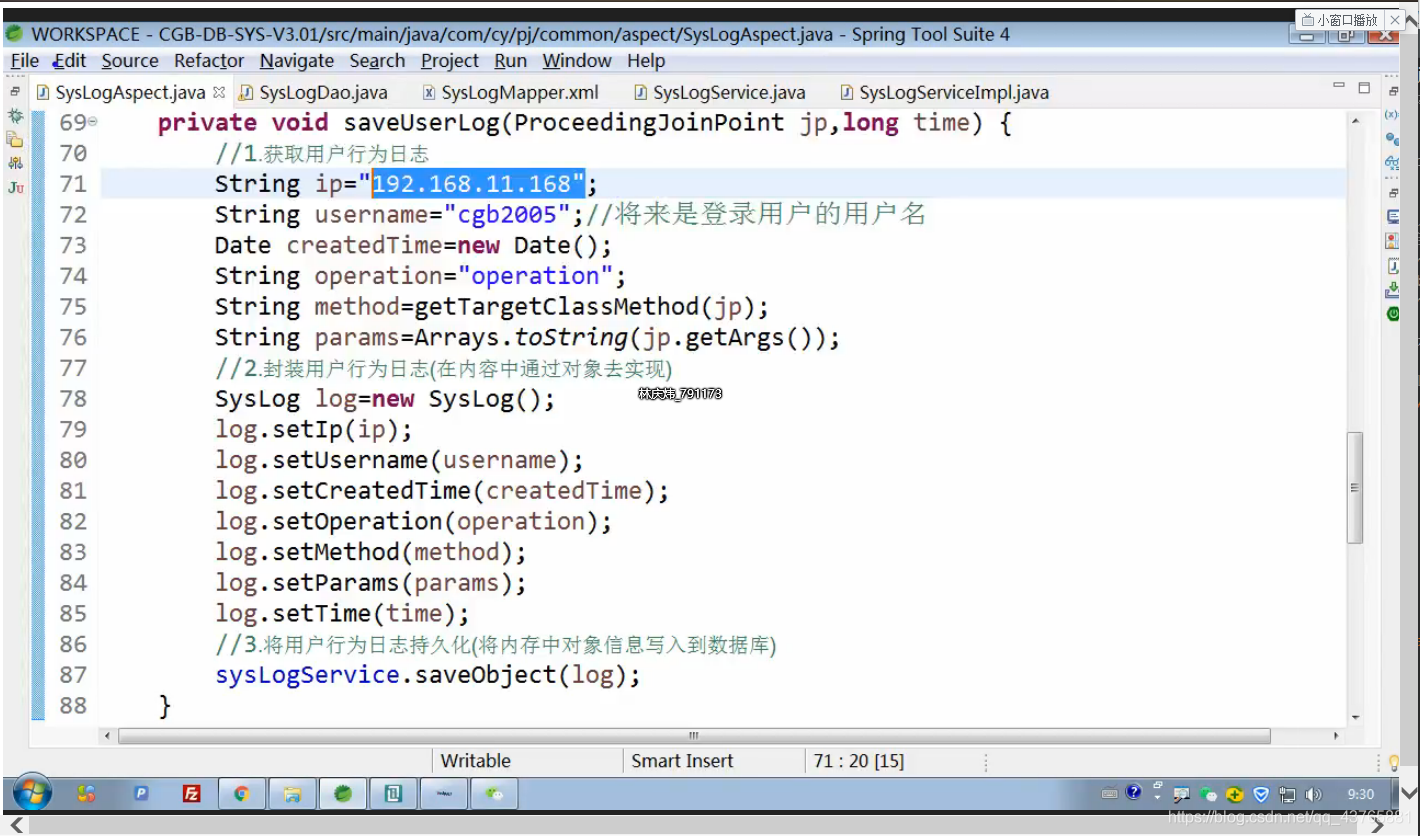Close the SysLogAspect.java editor tab
Screen dimensions: 1420x836
tap(219, 93)
